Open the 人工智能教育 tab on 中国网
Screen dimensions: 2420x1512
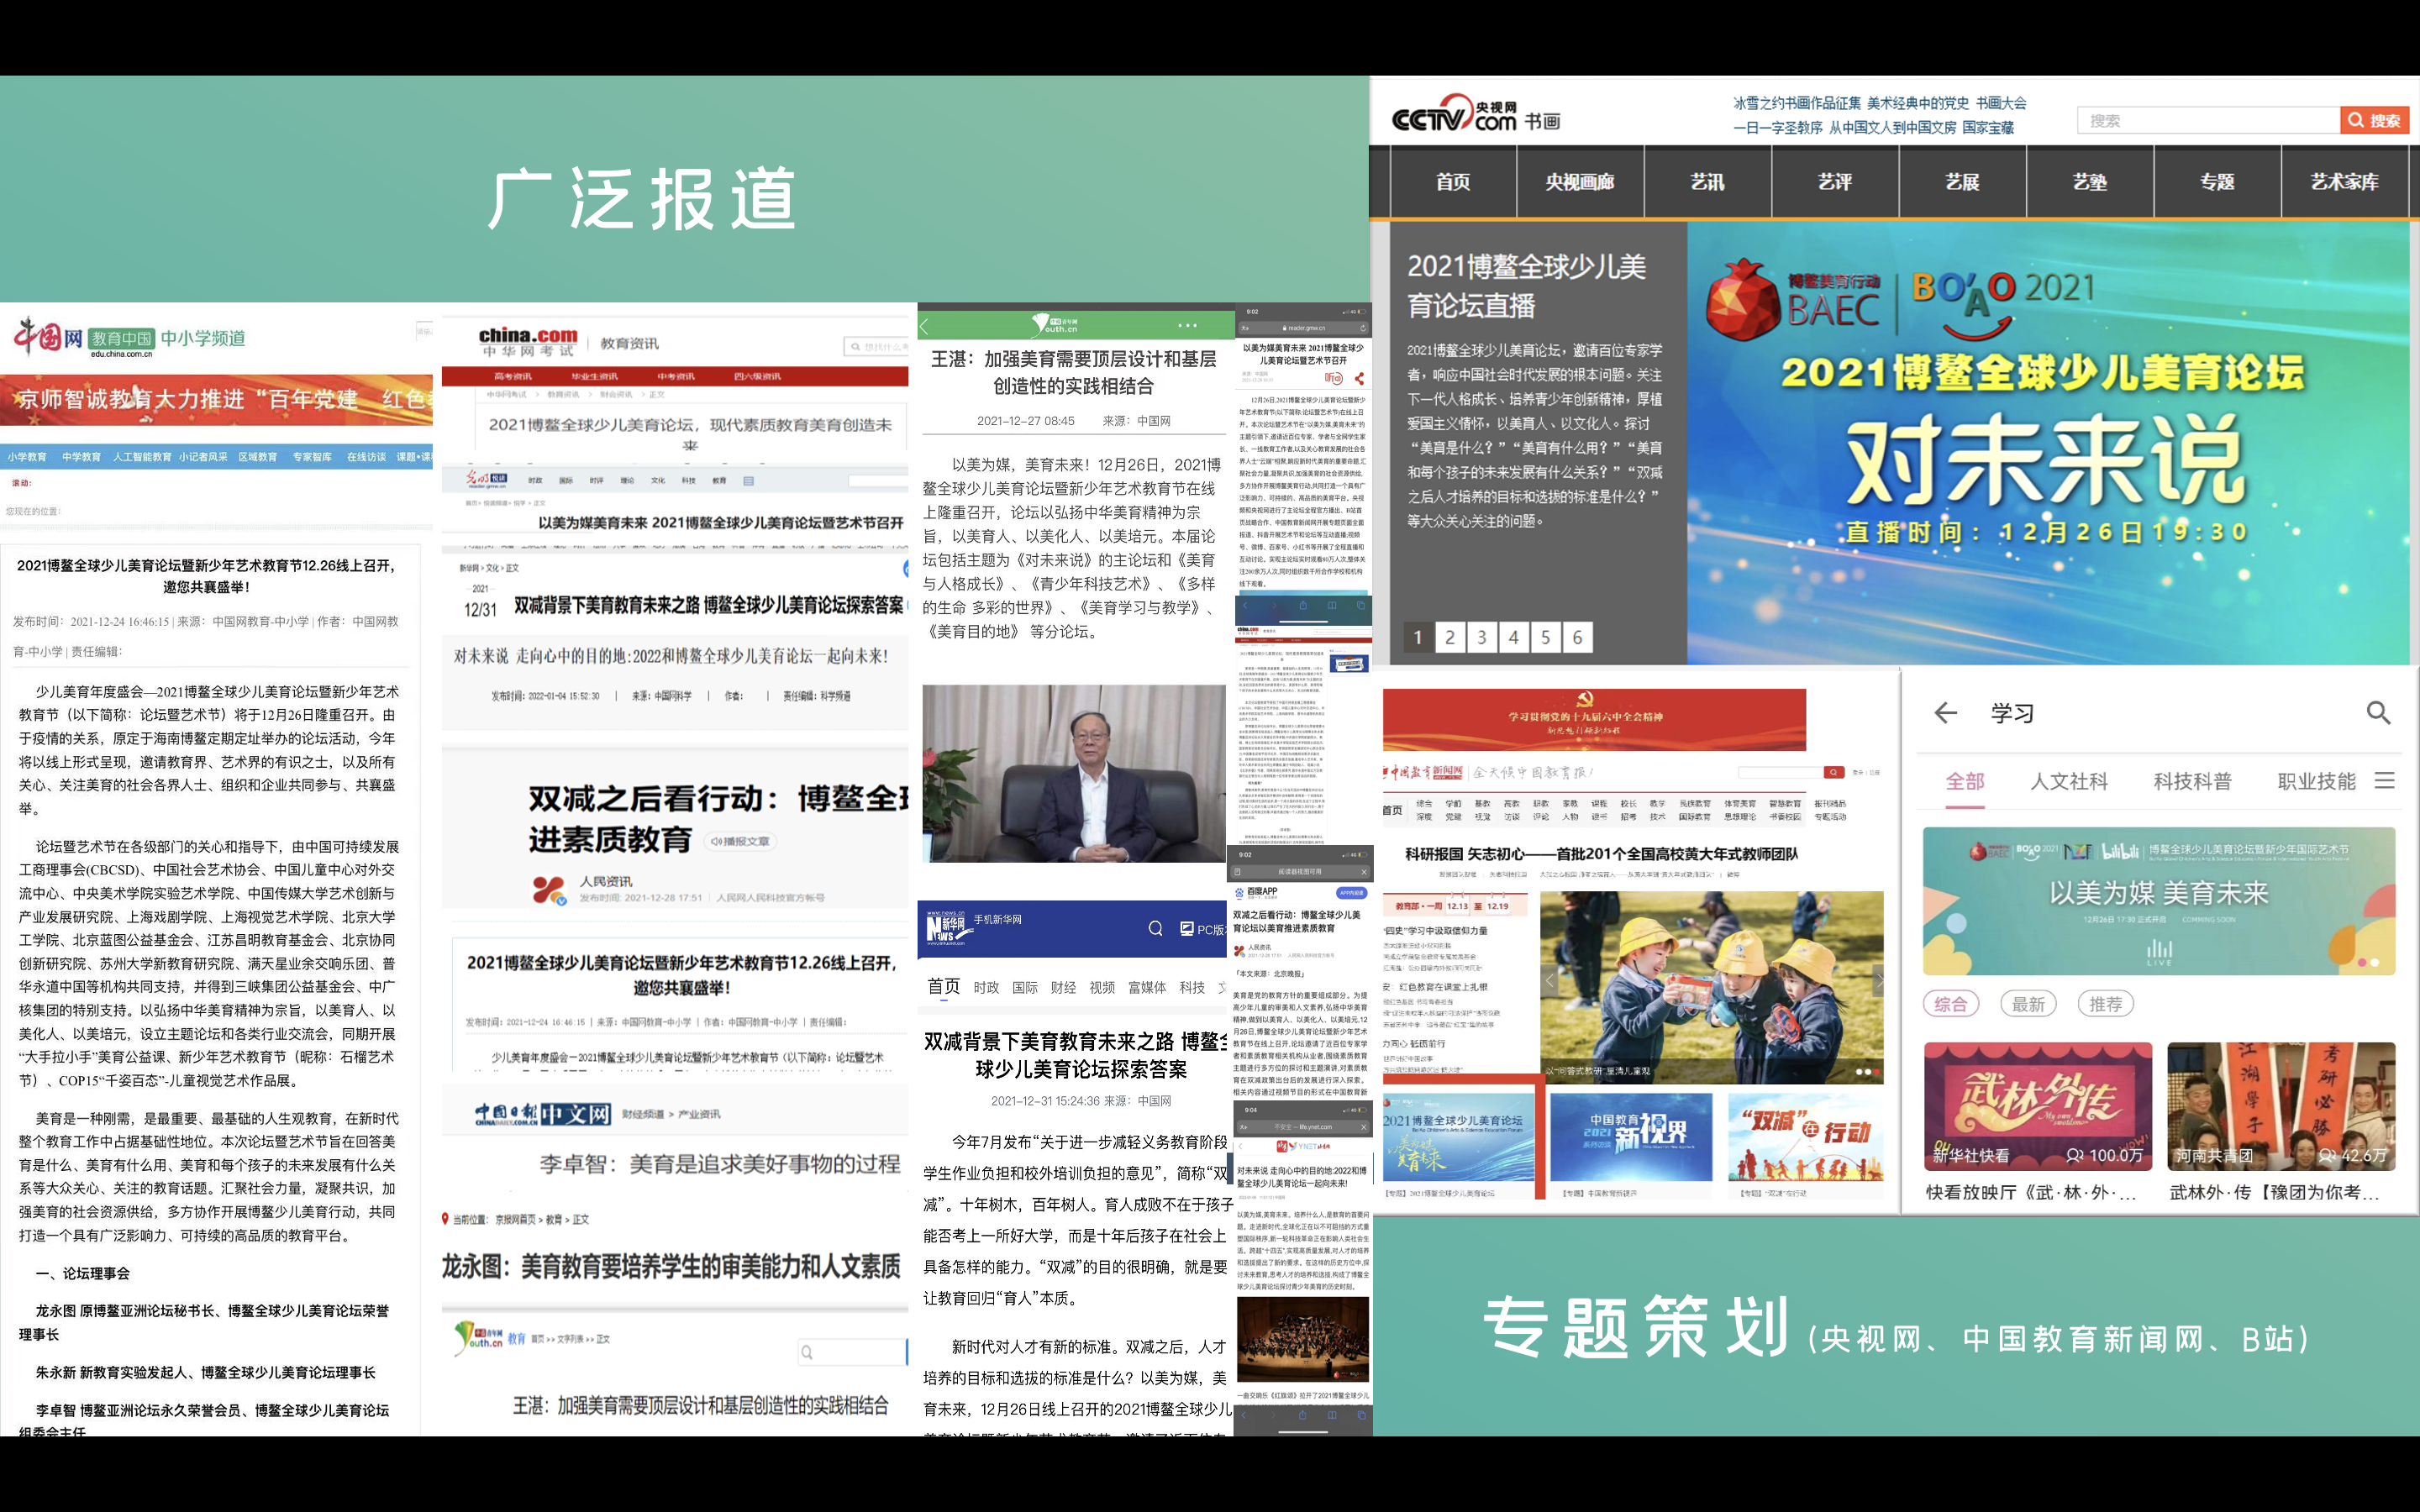pos(141,457)
